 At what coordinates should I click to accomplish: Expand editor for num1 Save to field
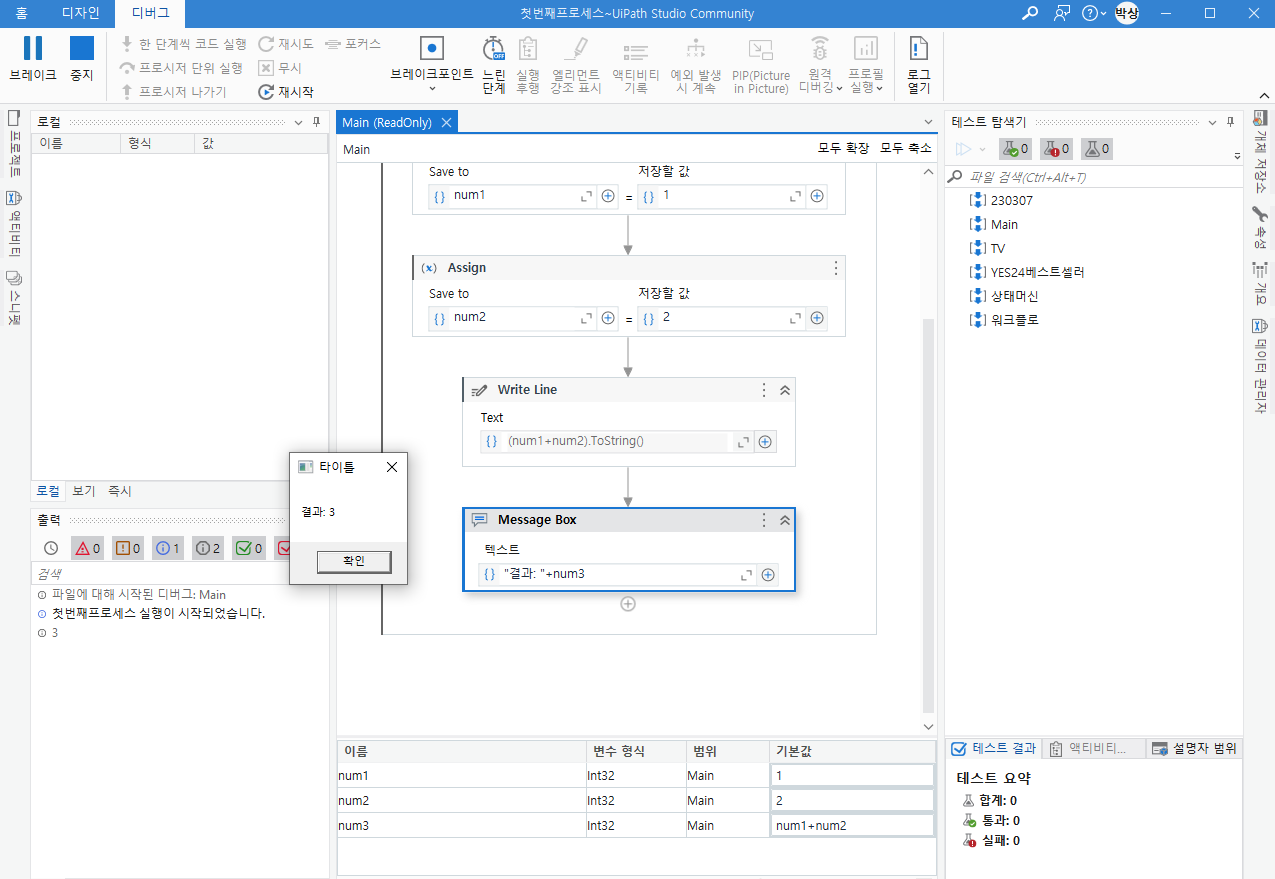[587, 196]
